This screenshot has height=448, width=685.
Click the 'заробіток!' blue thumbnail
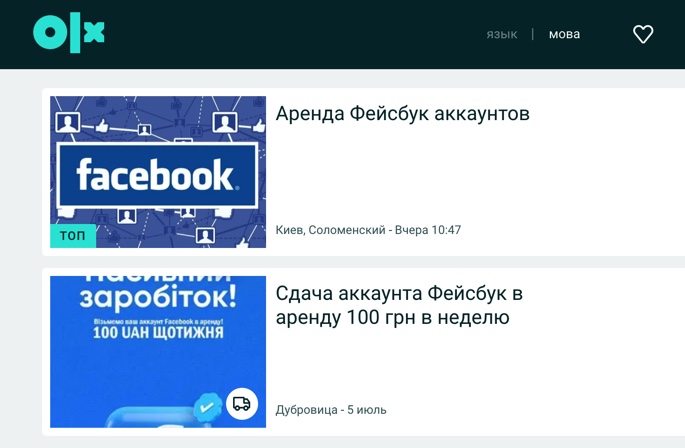tap(158, 351)
